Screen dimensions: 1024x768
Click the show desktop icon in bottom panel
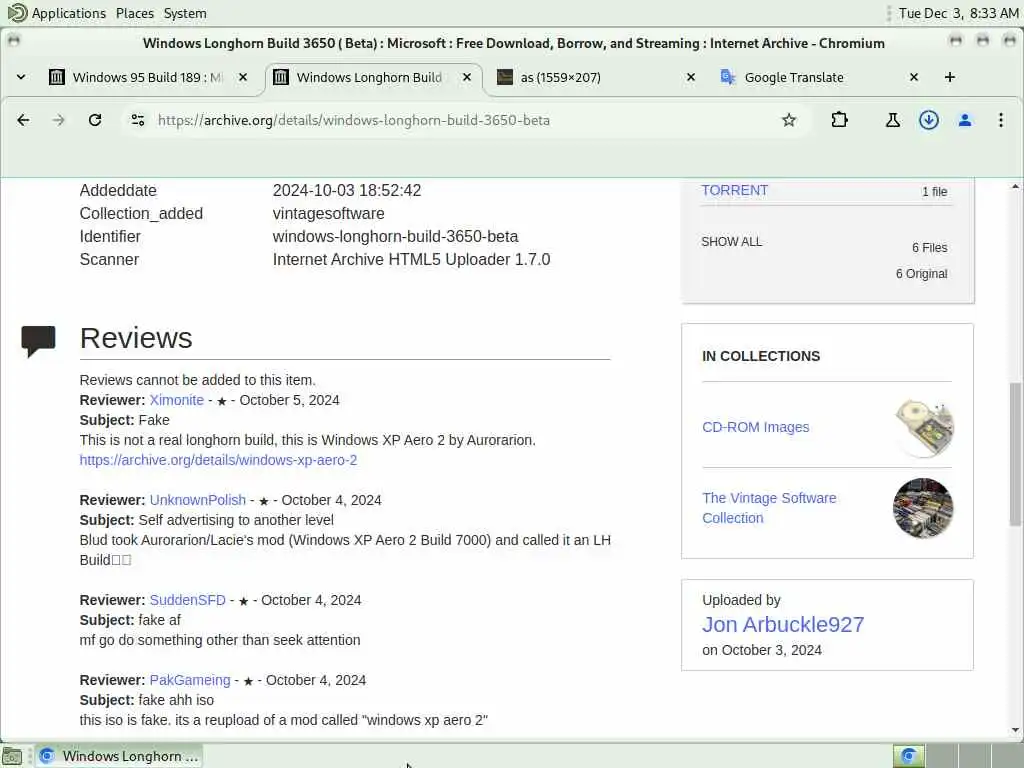point(12,756)
